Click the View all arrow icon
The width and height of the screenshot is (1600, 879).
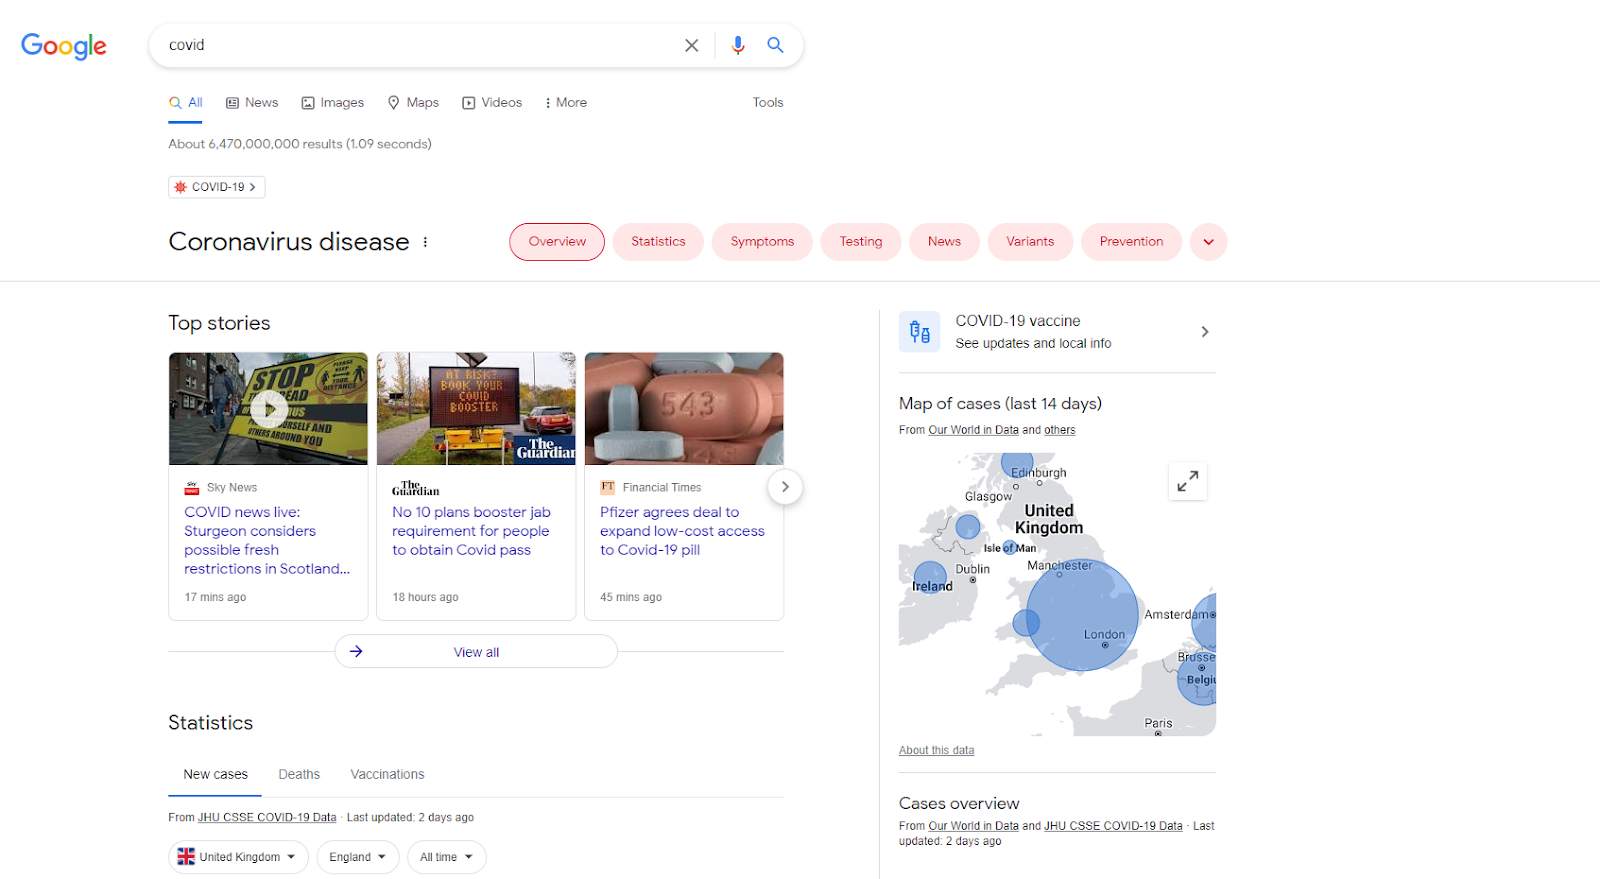click(356, 652)
